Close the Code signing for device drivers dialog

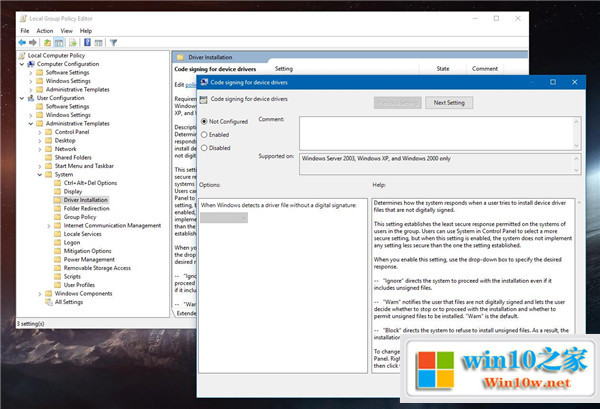[574, 82]
